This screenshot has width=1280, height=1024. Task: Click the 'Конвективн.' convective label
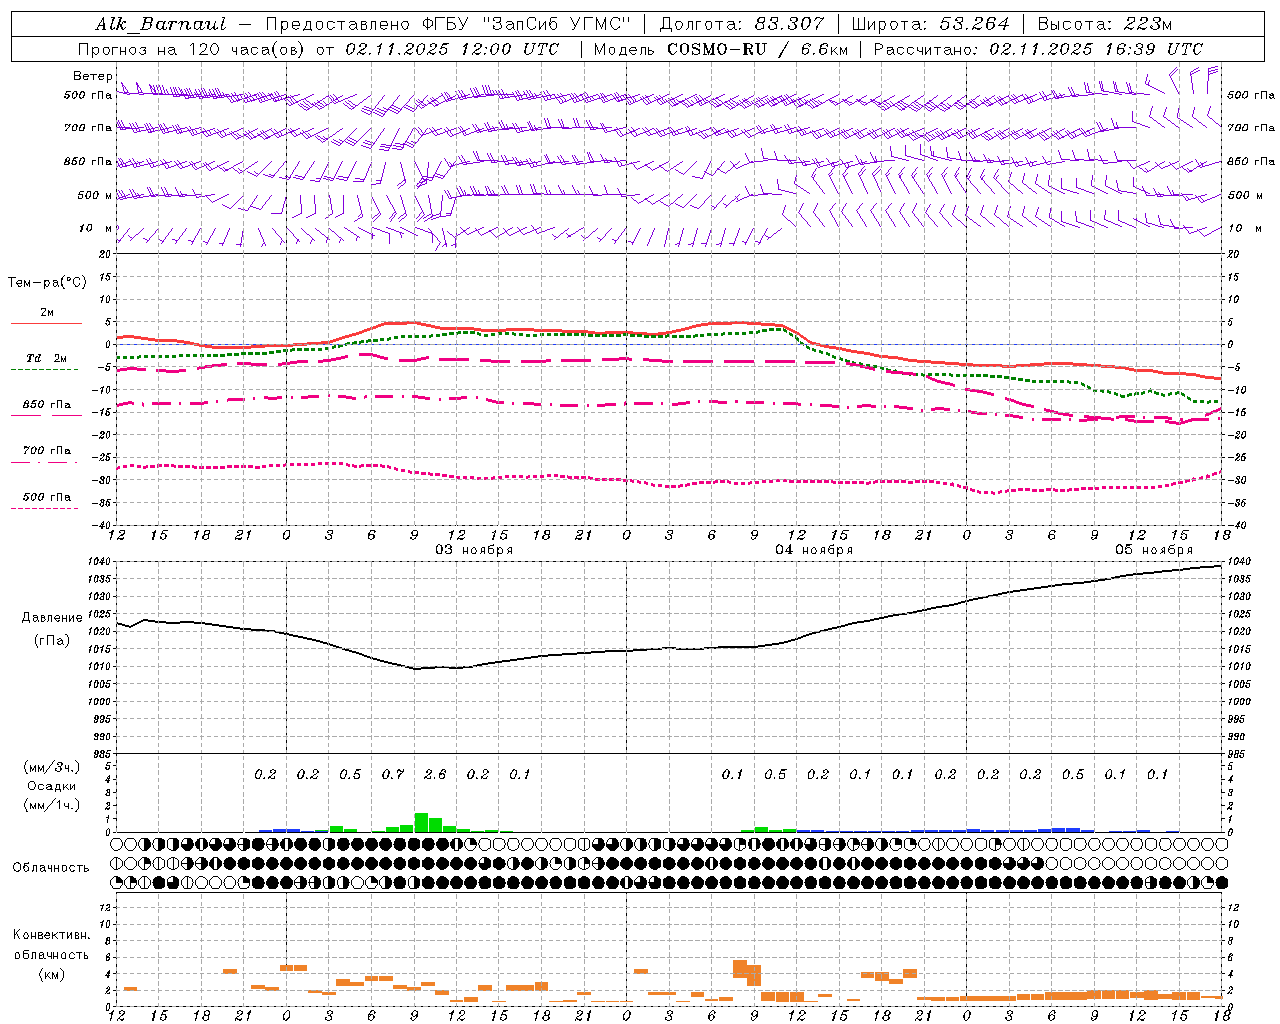[x=51, y=935]
